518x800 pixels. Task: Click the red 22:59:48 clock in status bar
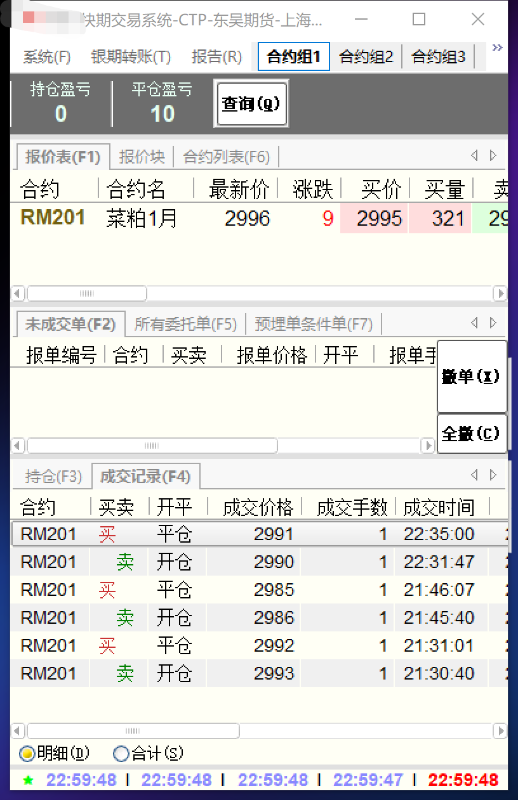click(463, 780)
